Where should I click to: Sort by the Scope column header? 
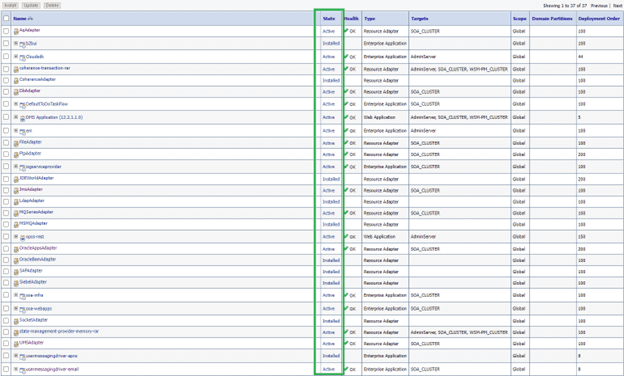[x=519, y=19]
